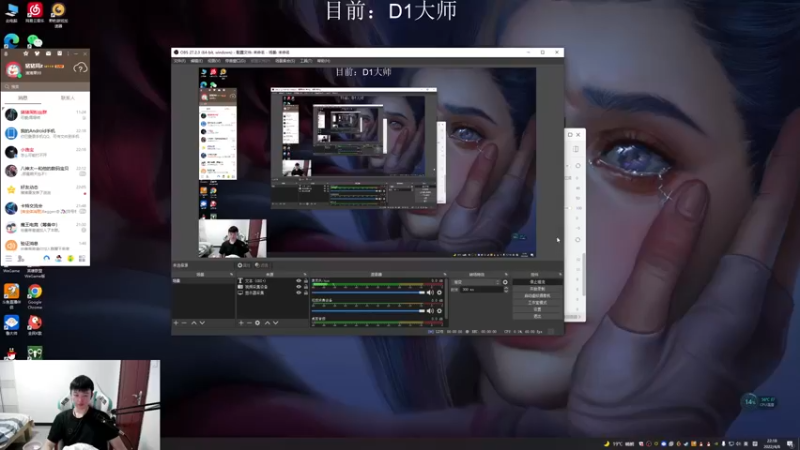Click add friend icon in QQ bottom bar
The image size is (800, 450).
[21, 259]
